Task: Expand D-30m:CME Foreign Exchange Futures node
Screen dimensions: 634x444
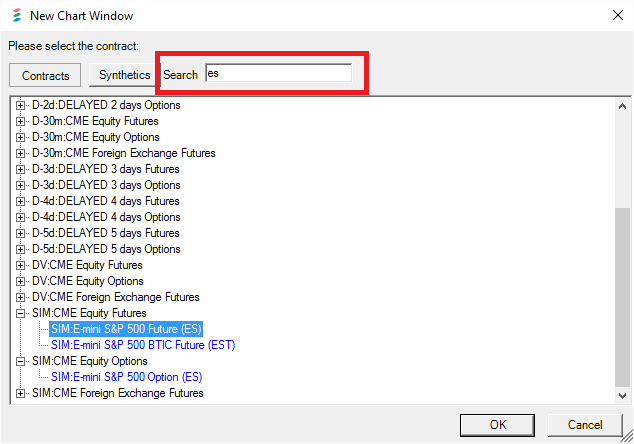Action: (21, 153)
